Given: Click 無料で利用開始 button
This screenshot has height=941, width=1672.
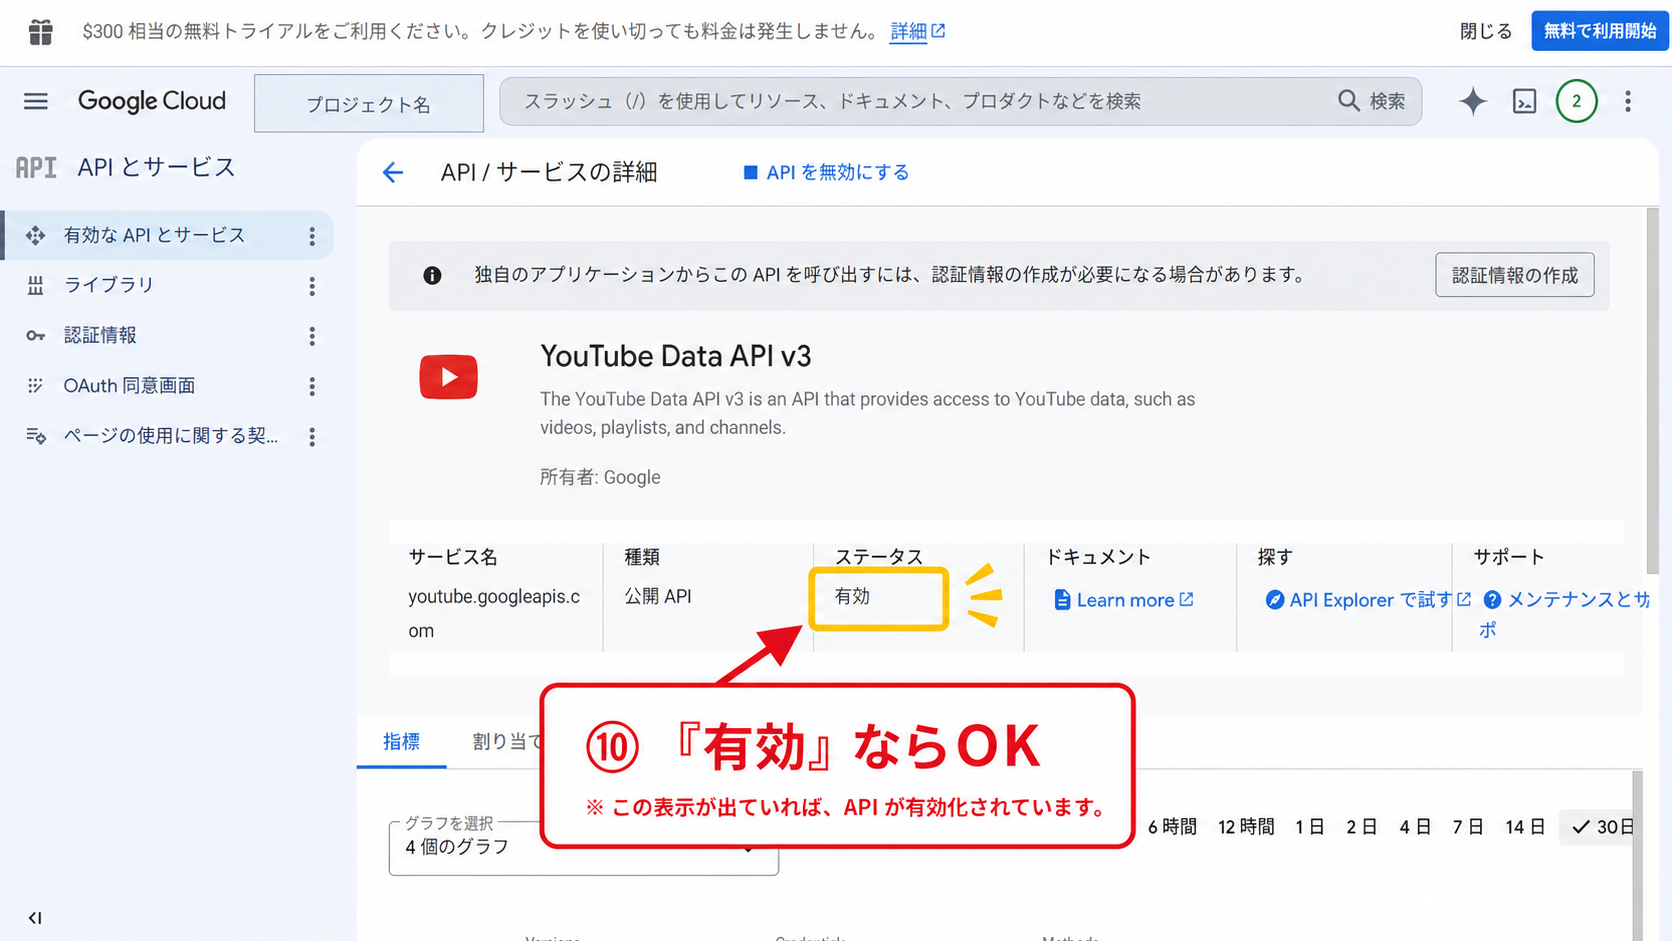Looking at the screenshot, I should [x=1599, y=31].
